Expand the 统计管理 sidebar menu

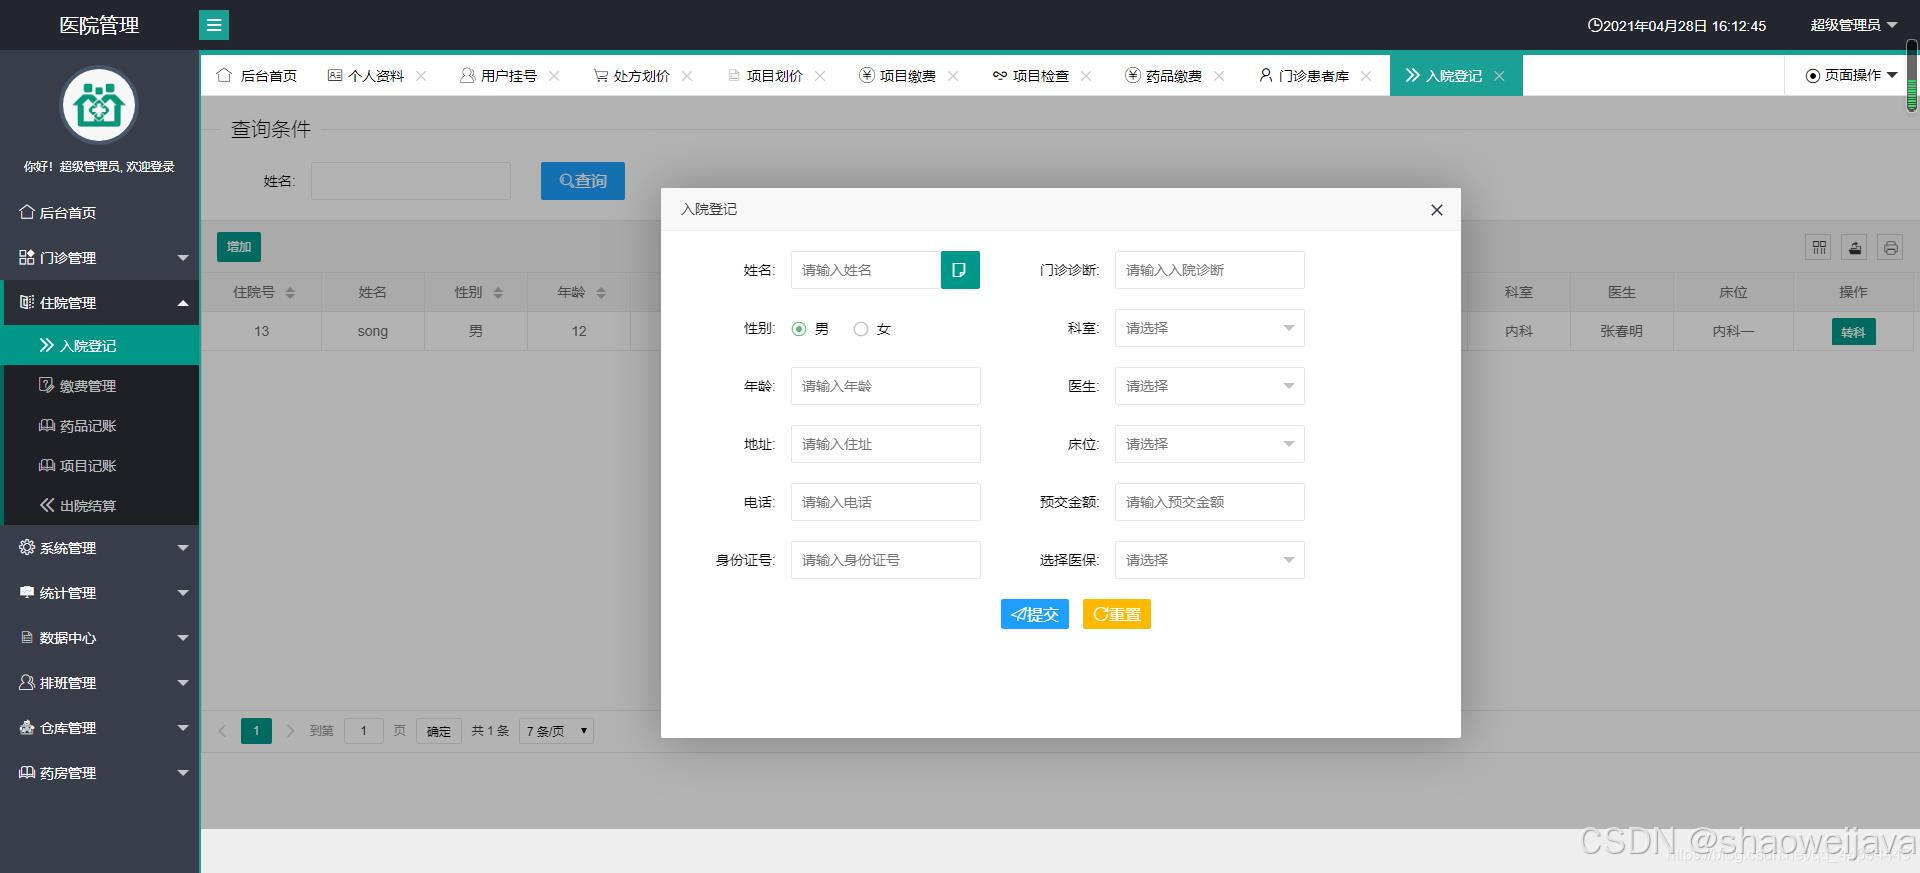click(100, 593)
